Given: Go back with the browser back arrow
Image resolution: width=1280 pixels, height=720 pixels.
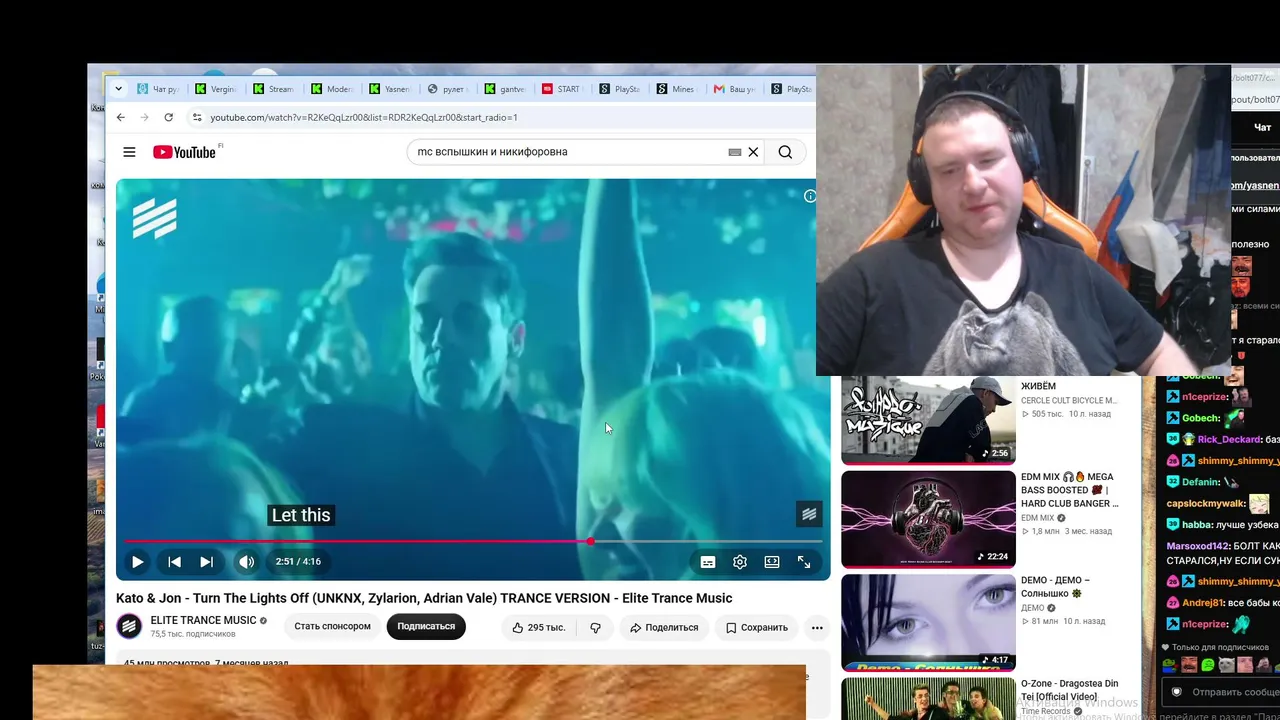Looking at the screenshot, I should tap(121, 117).
